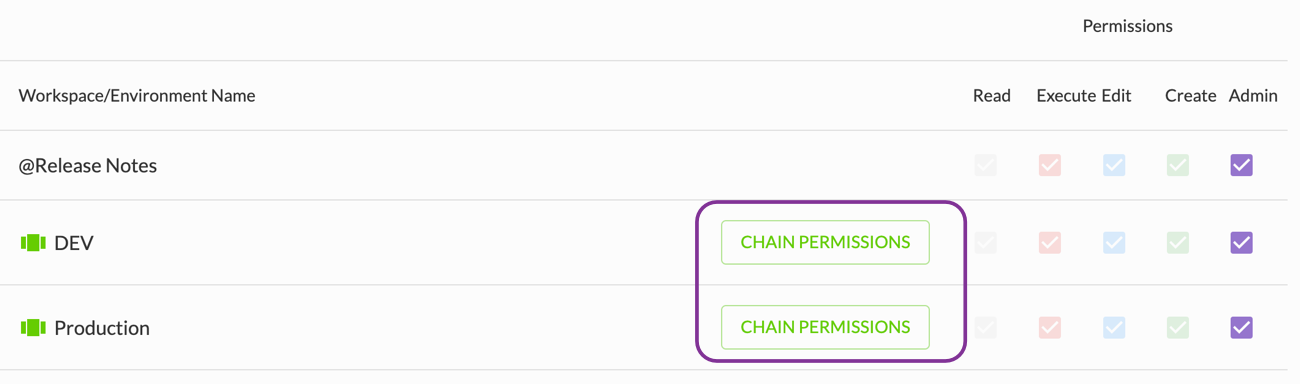This screenshot has height=384, width=1300.
Task: Click the Workspace/Environment Name column header
Action: click(x=137, y=96)
